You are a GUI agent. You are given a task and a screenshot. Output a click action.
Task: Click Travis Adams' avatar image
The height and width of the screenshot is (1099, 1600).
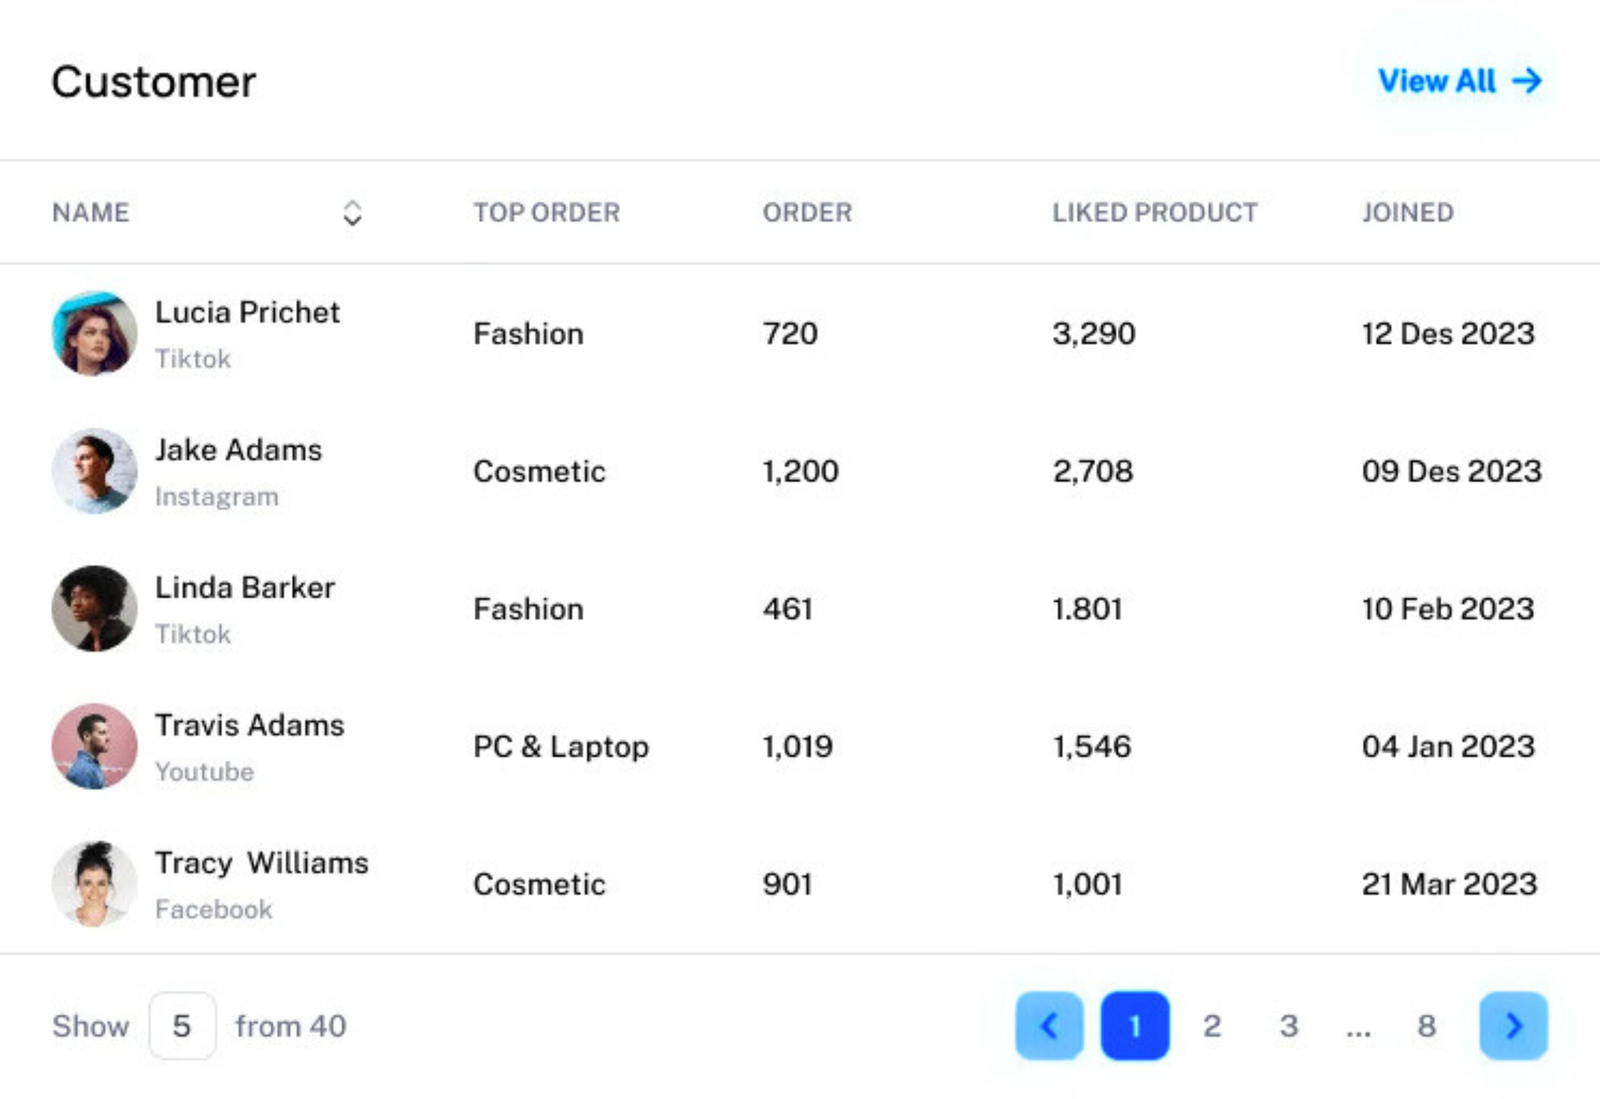pyautogui.click(x=94, y=746)
